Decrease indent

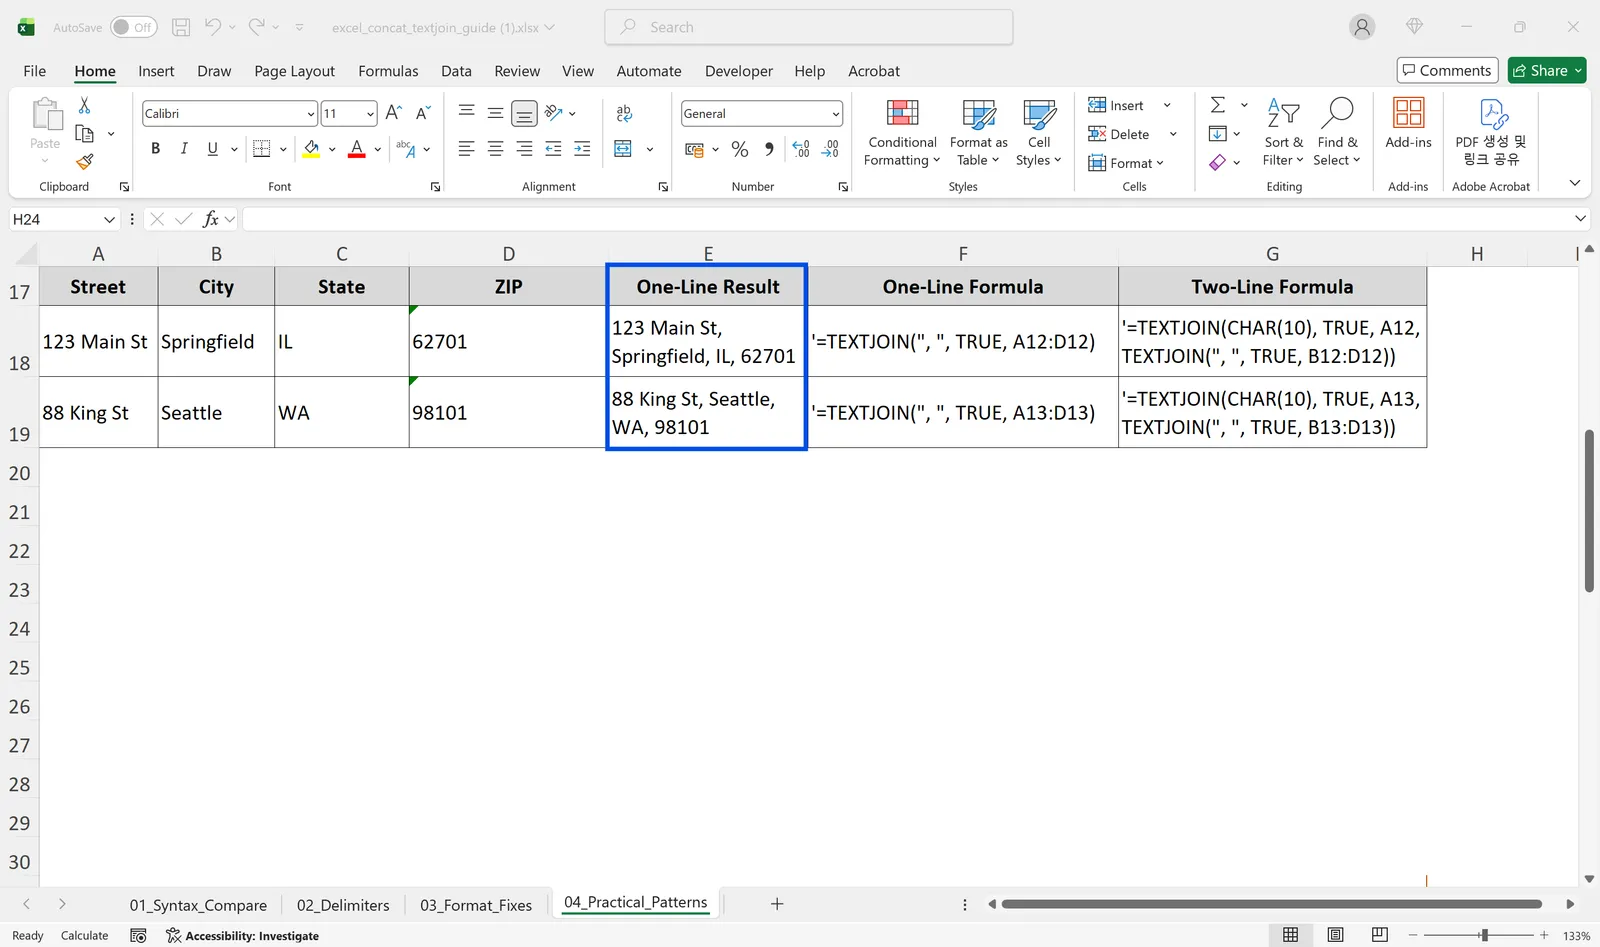tap(553, 149)
